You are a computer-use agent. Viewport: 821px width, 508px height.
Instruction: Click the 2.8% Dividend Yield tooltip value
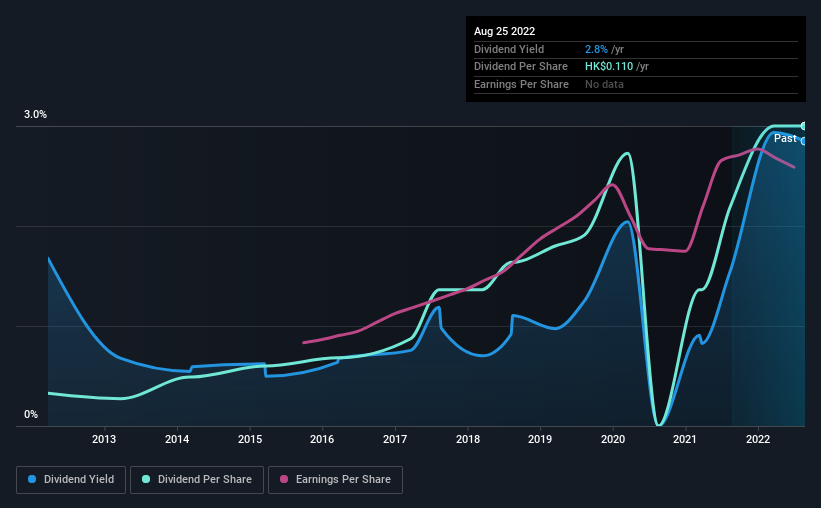tap(596, 49)
